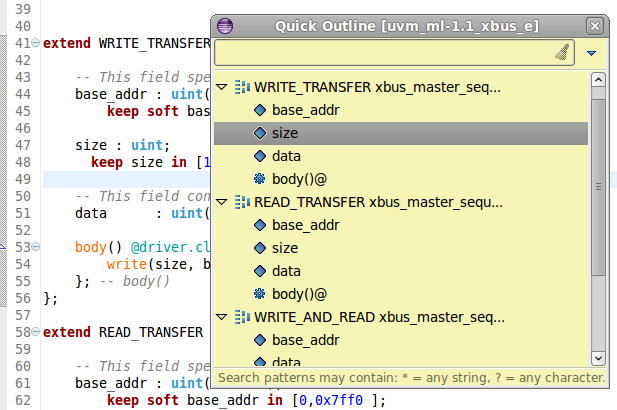Select body()@ method under WRITE_TRANSFER
Screen dimensions: 617x410
tap(299, 179)
